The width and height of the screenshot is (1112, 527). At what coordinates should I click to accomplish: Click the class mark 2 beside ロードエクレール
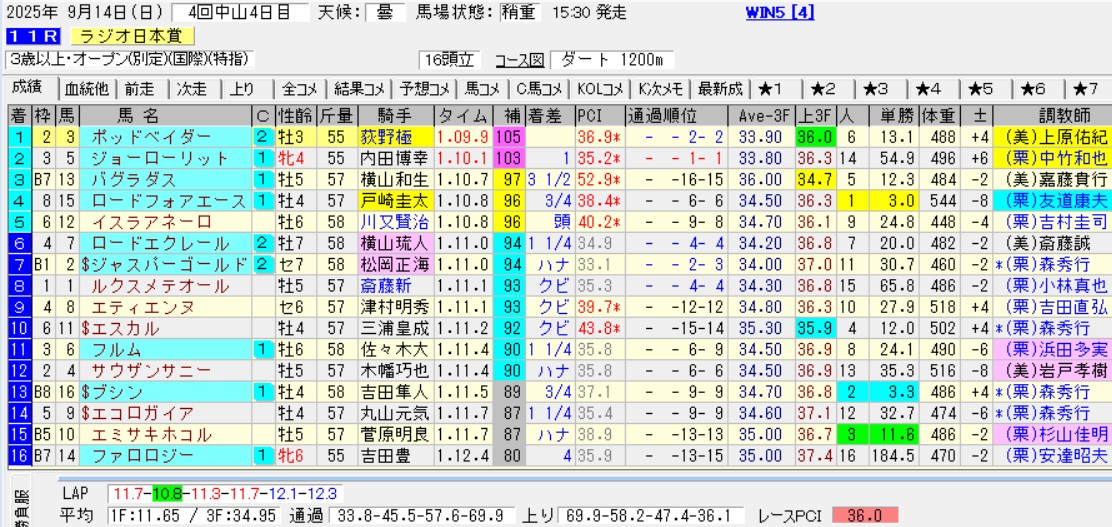point(262,242)
